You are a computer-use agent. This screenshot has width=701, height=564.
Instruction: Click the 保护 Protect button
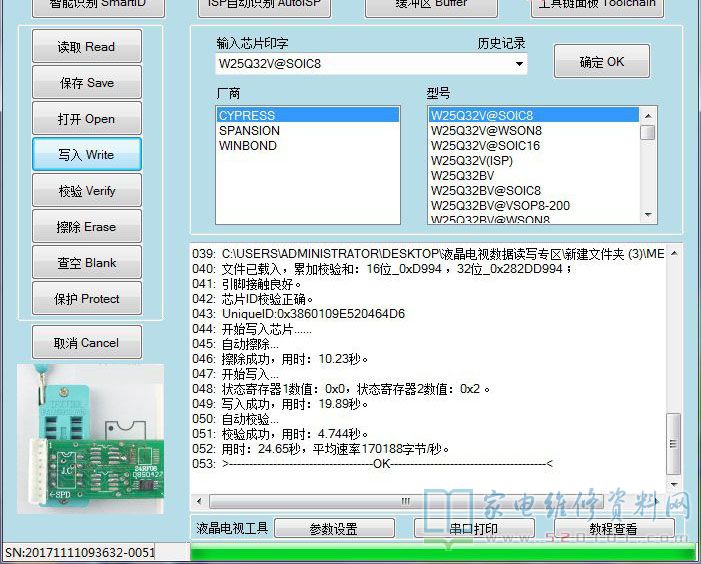coord(86,299)
